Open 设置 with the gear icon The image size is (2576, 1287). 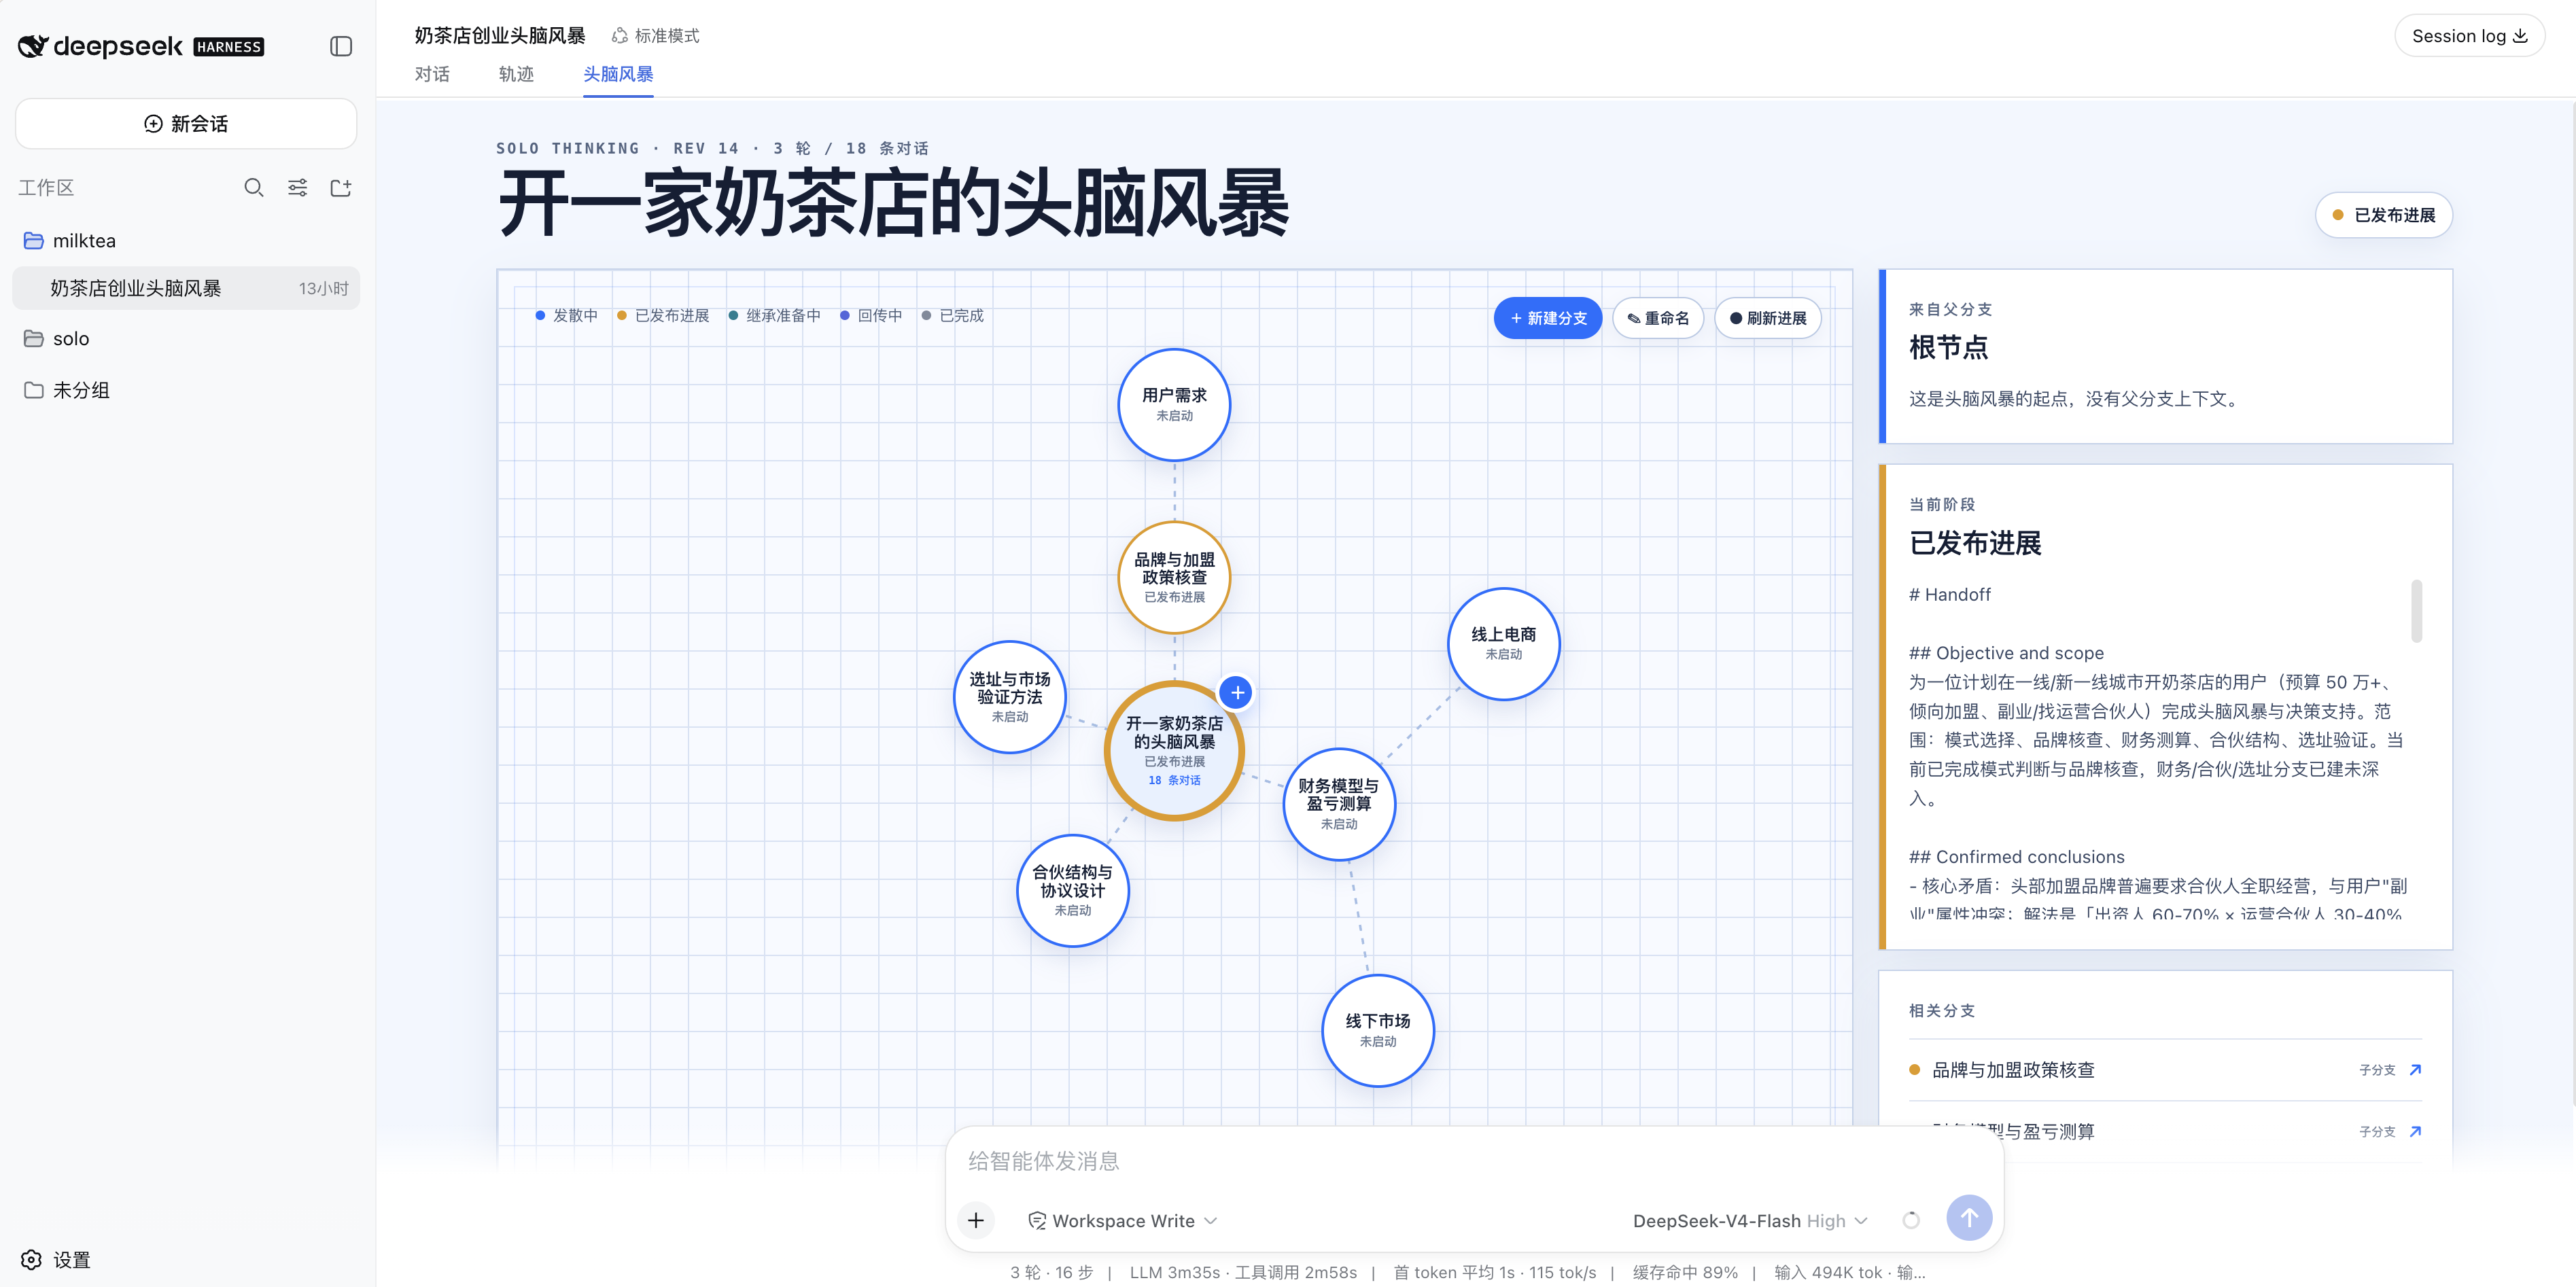(x=56, y=1259)
